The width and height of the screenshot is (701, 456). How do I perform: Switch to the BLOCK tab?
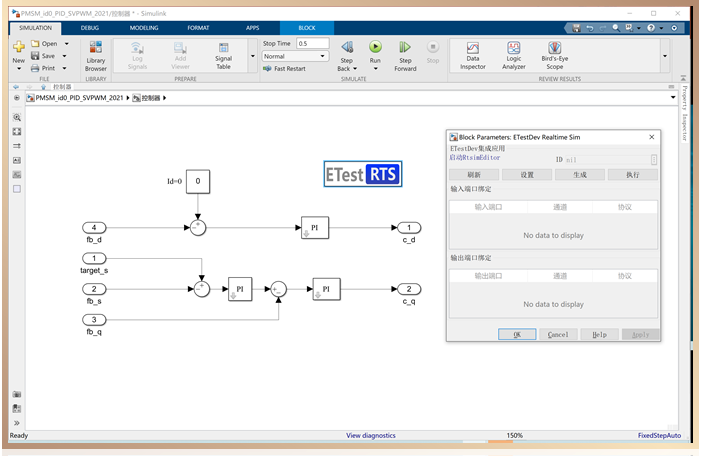(x=307, y=28)
